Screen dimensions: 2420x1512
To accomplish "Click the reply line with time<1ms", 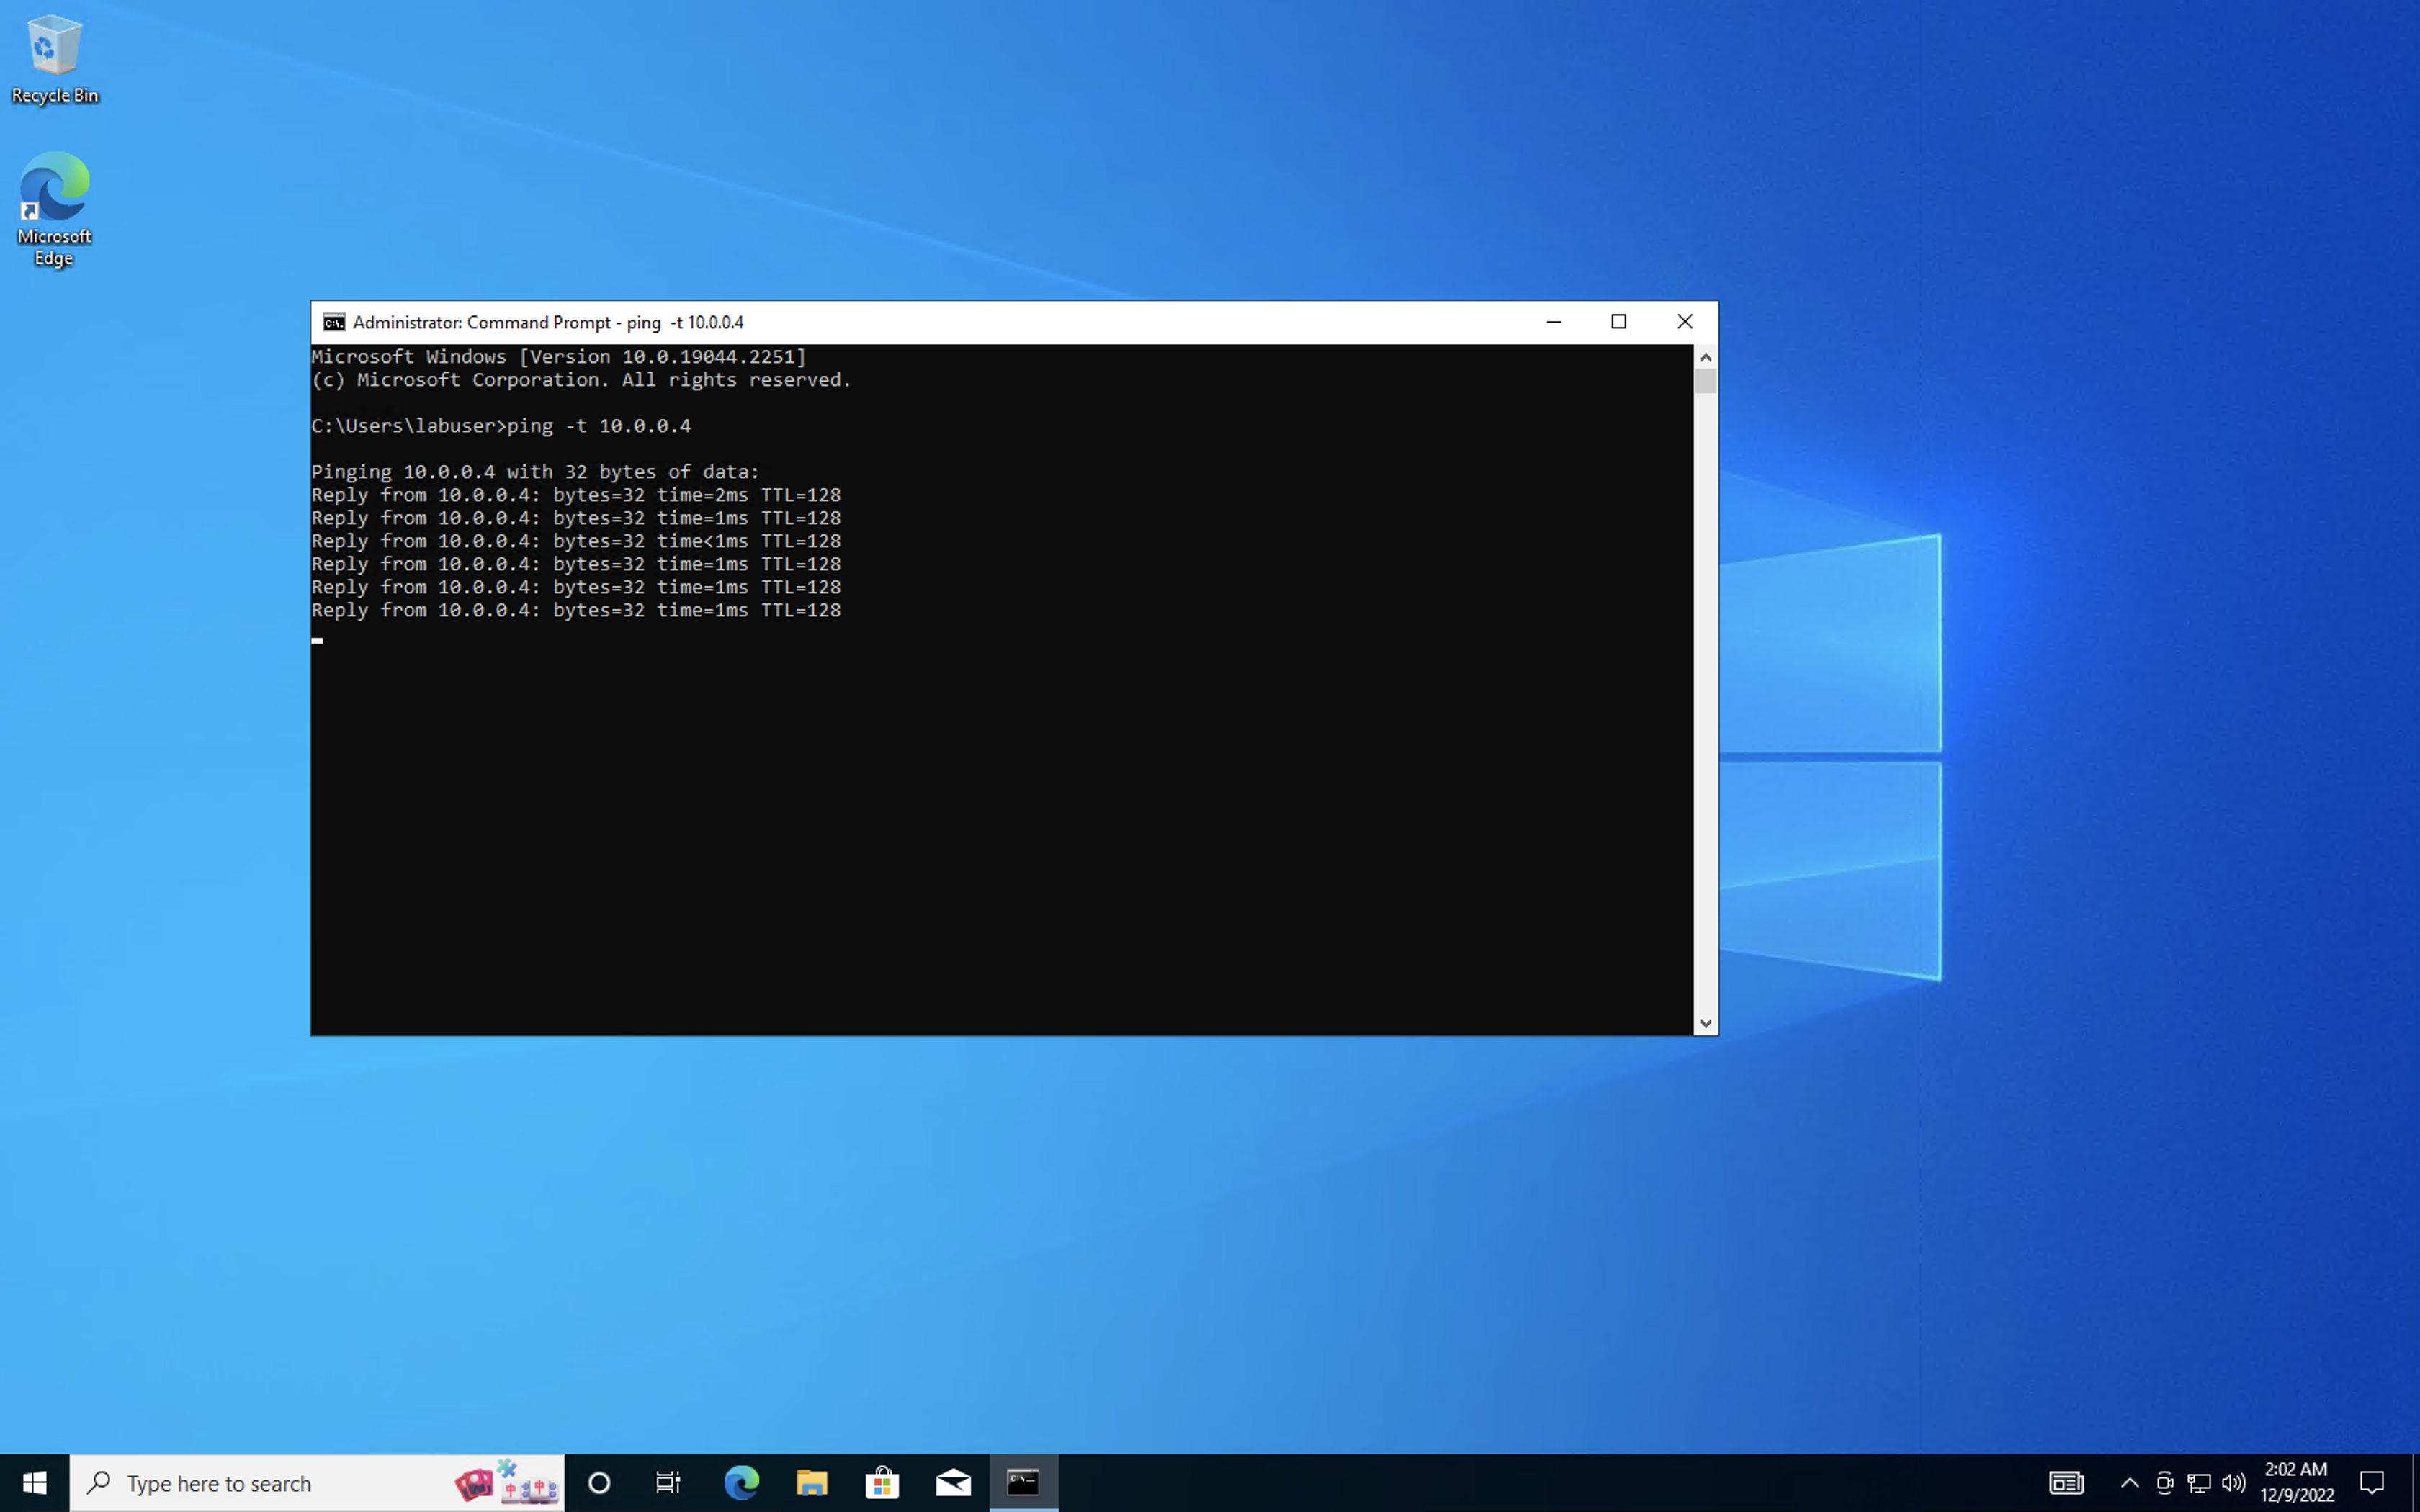I will 576,541.
